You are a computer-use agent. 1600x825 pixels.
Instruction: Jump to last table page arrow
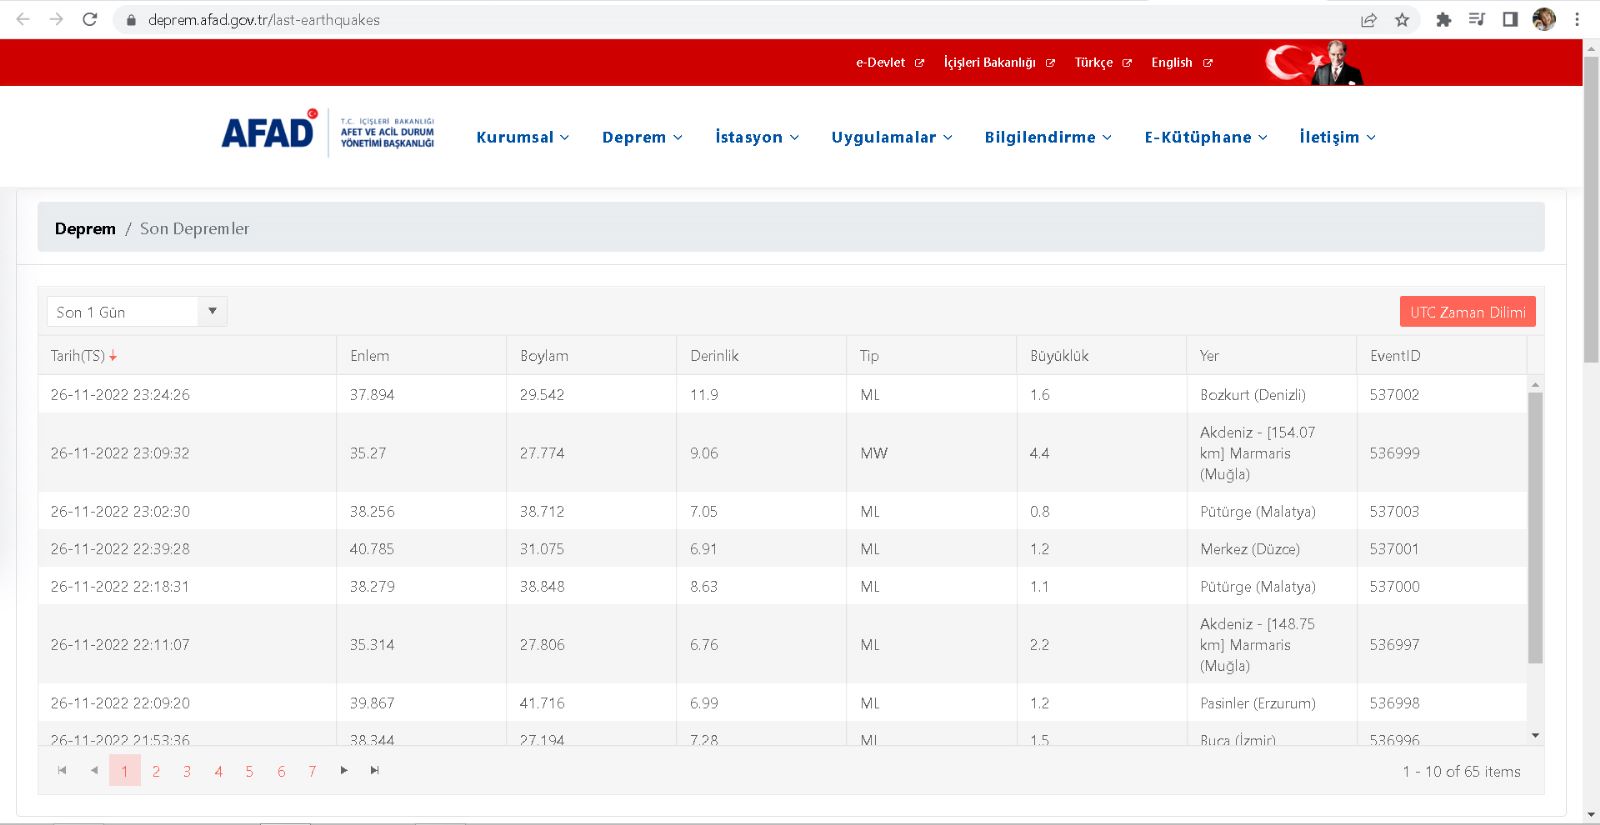[375, 770]
